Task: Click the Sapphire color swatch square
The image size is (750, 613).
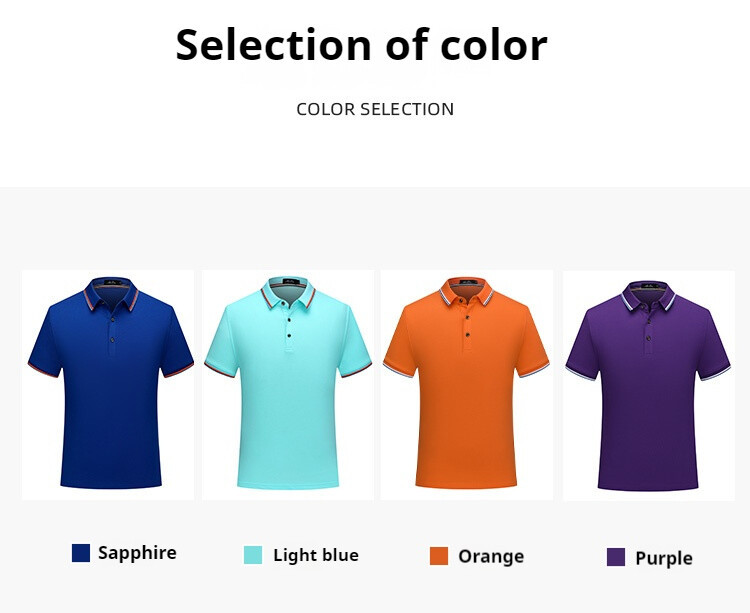Action: point(81,553)
